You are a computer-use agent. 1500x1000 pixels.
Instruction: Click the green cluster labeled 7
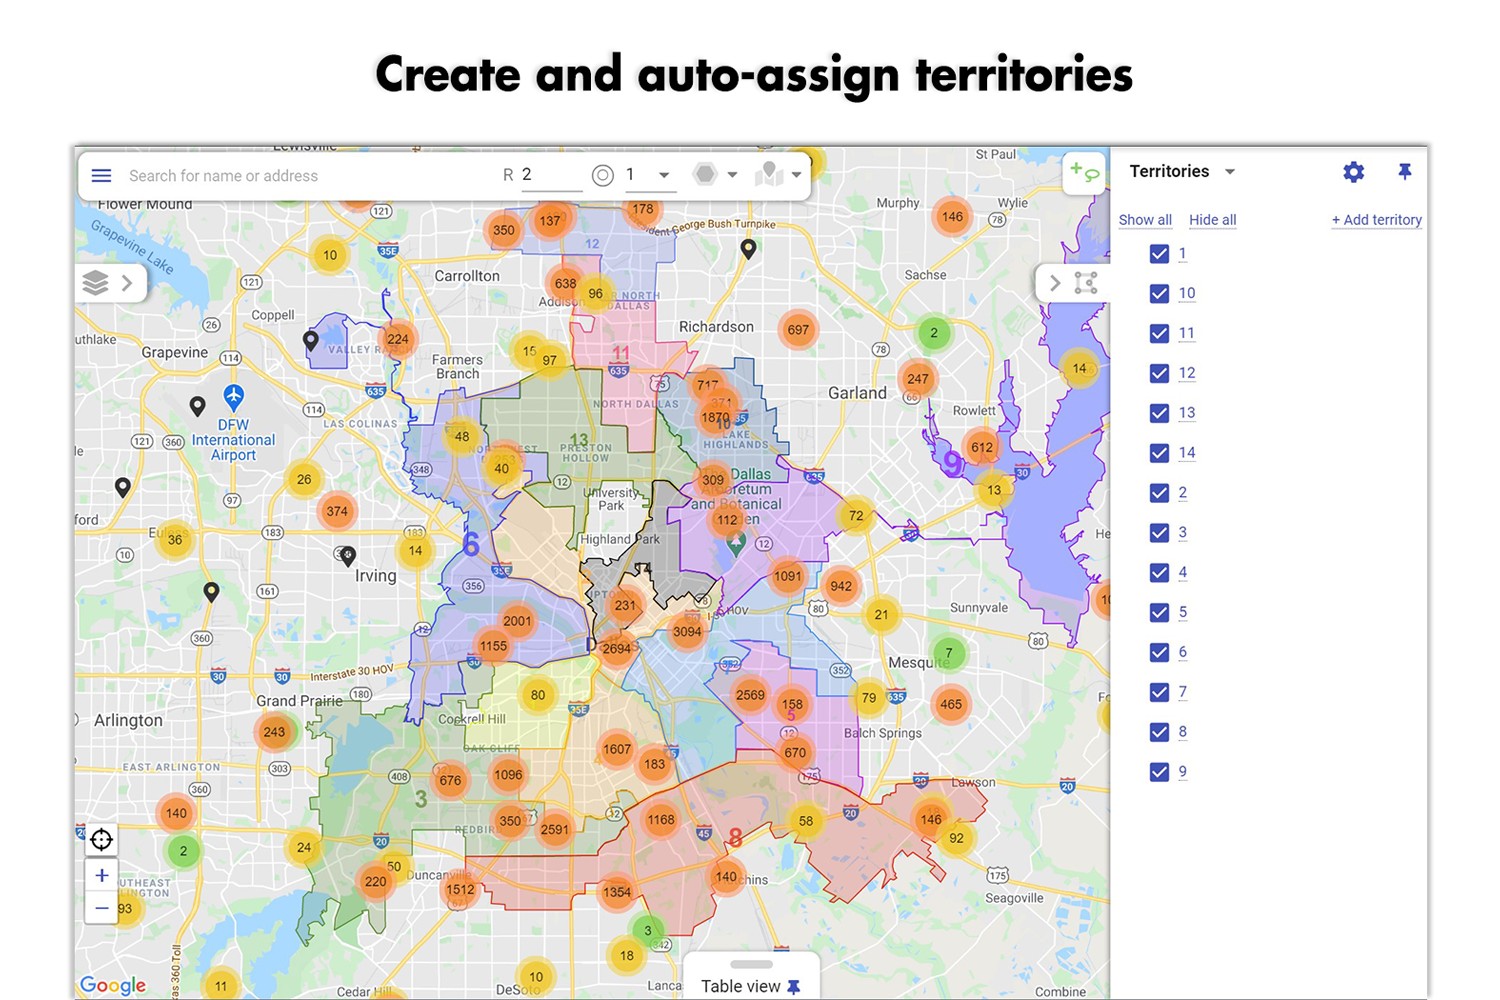pos(949,653)
